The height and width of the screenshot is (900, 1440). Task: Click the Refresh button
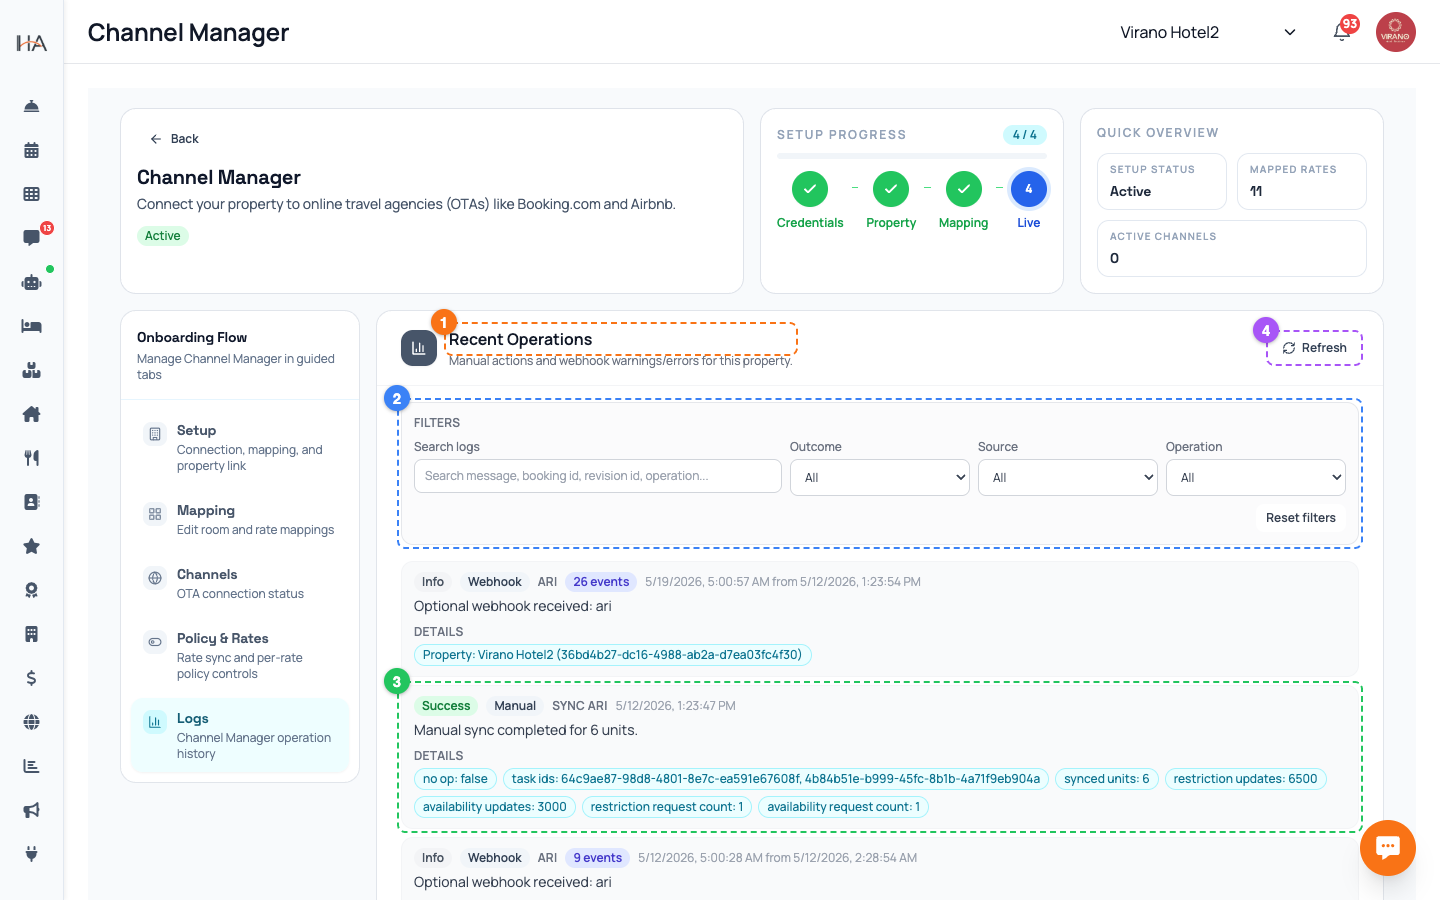(1314, 348)
